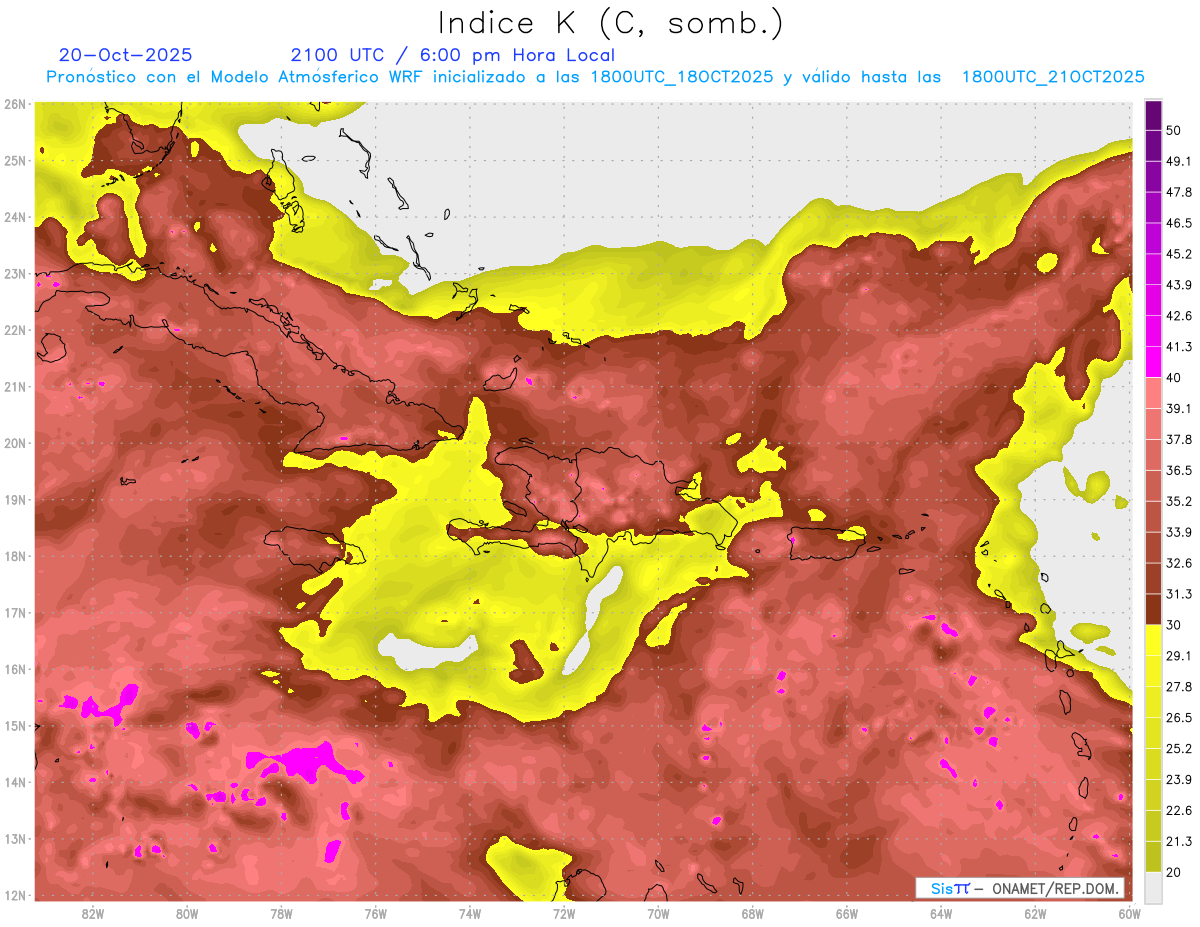1200x927 pixels.
Task: Select the olive segment between 20 and 21.3
Action: coord(1153,857)
